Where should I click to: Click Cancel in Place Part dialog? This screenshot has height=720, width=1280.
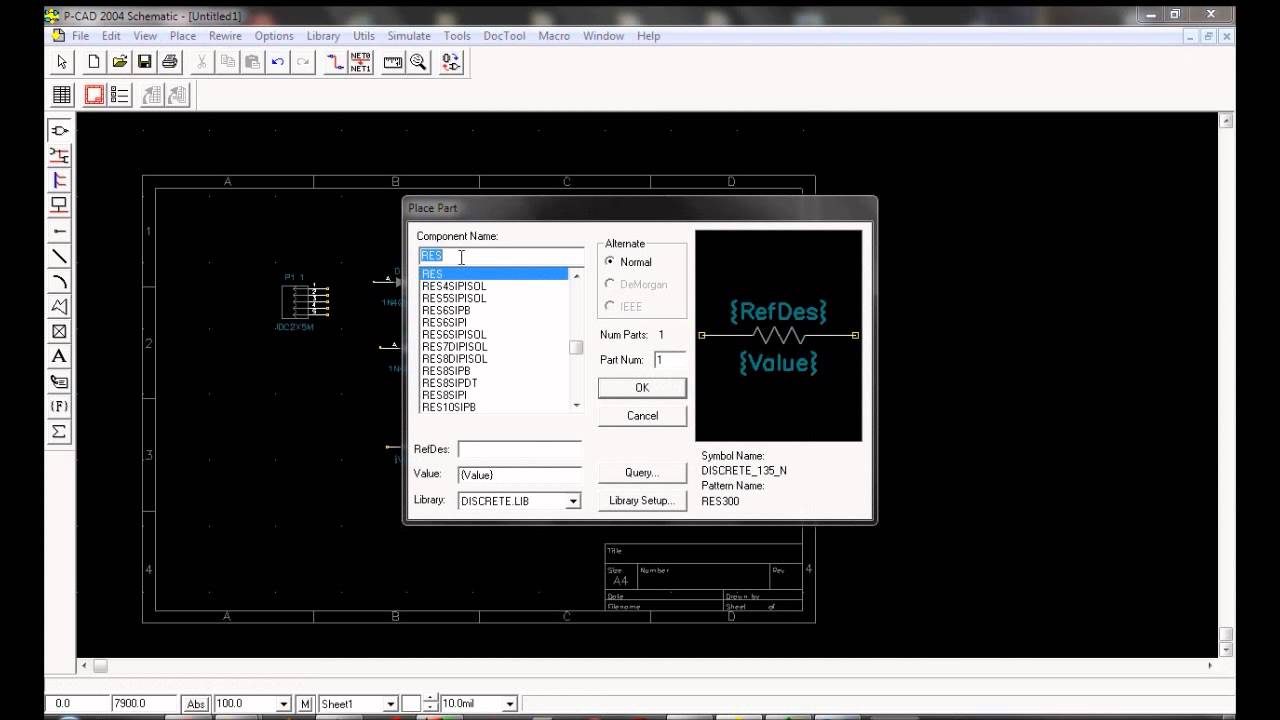pos(642,415)
